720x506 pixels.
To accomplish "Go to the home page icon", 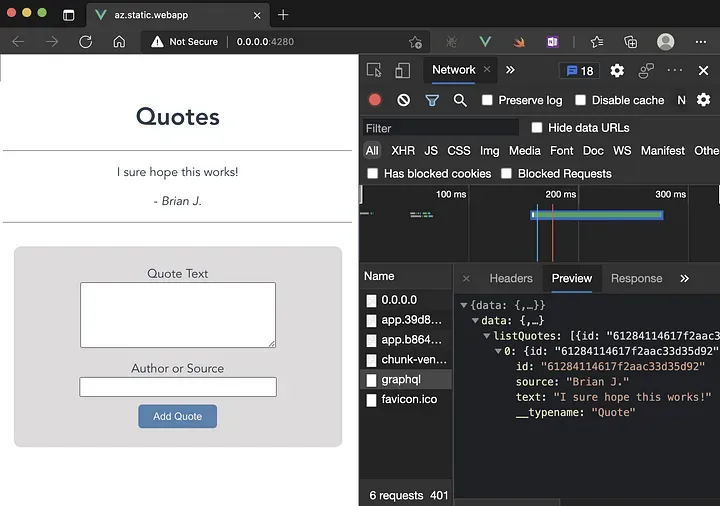I will 119,42.
